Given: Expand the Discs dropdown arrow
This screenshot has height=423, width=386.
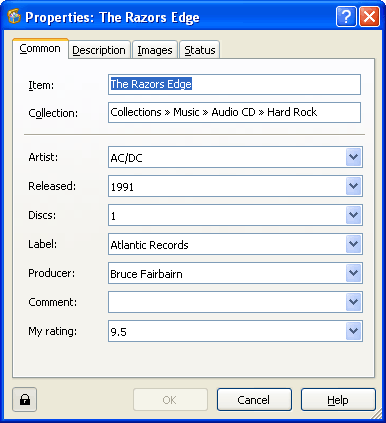Looking at the screenshot, I should pos(353,215).
